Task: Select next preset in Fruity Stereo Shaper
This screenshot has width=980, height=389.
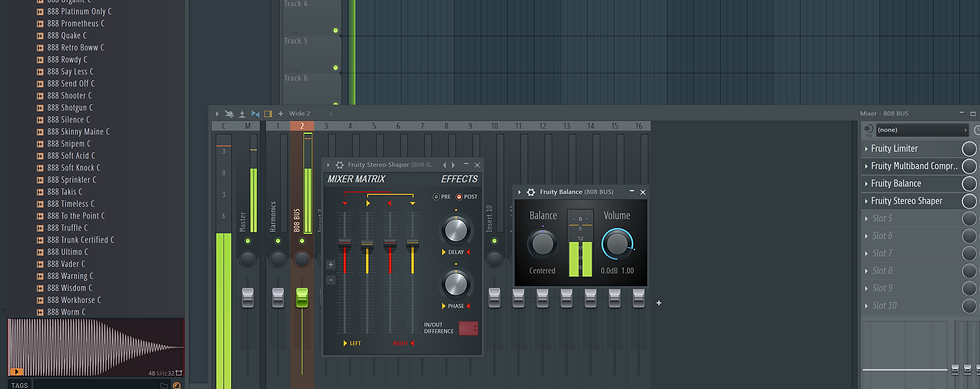Action: [453, 165]
